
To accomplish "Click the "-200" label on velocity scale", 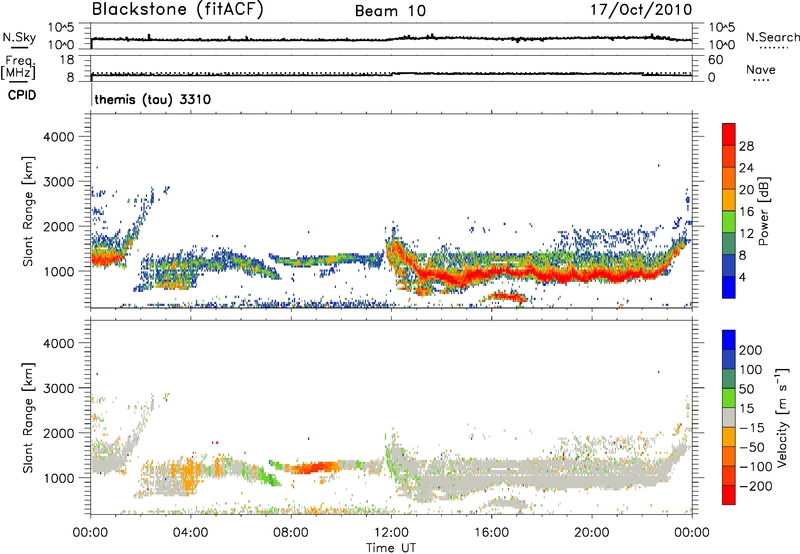I will point(756,486).
